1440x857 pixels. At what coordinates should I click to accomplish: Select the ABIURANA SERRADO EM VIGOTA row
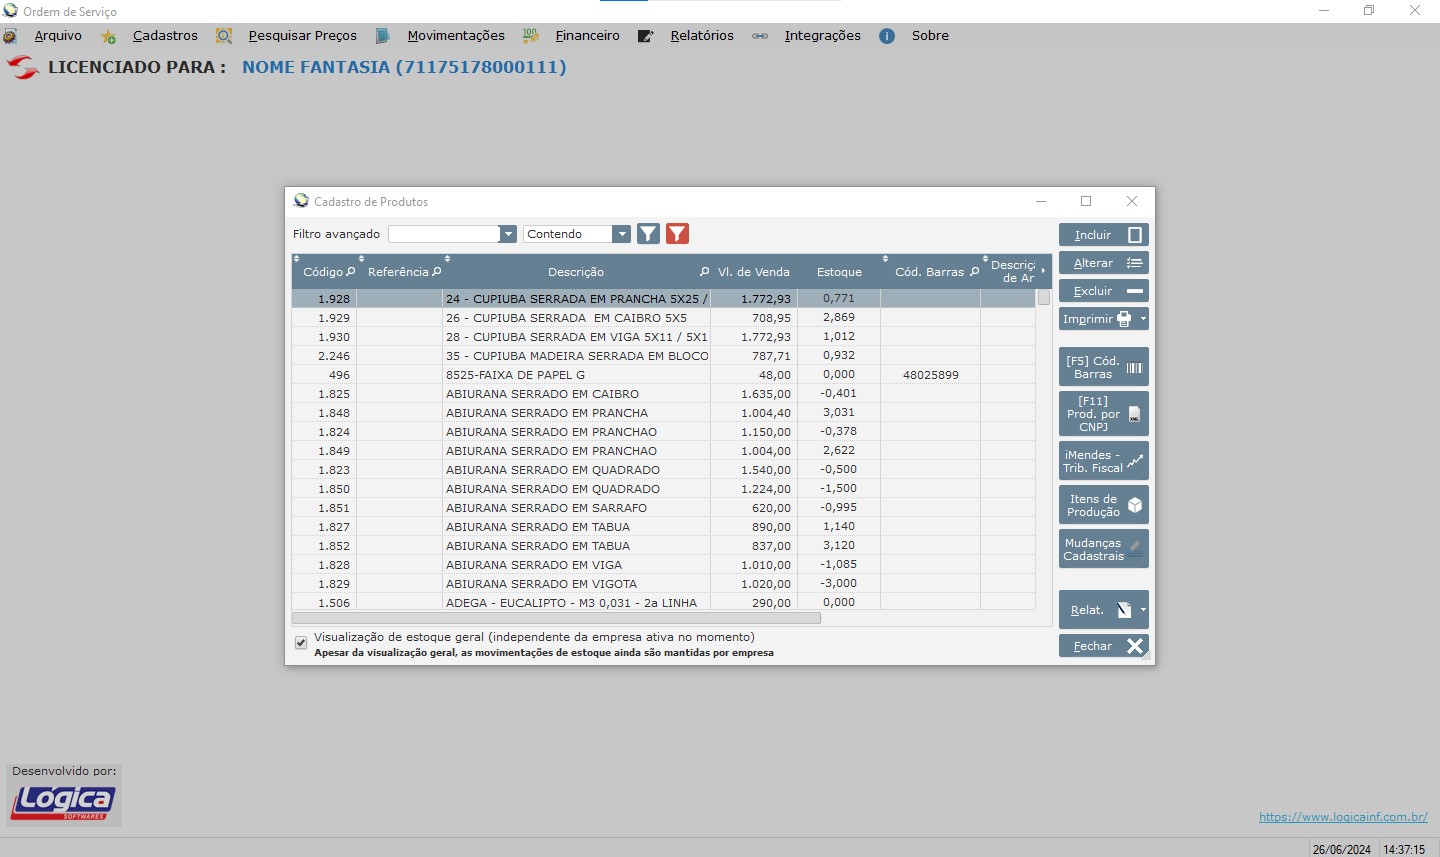[541, 584]
